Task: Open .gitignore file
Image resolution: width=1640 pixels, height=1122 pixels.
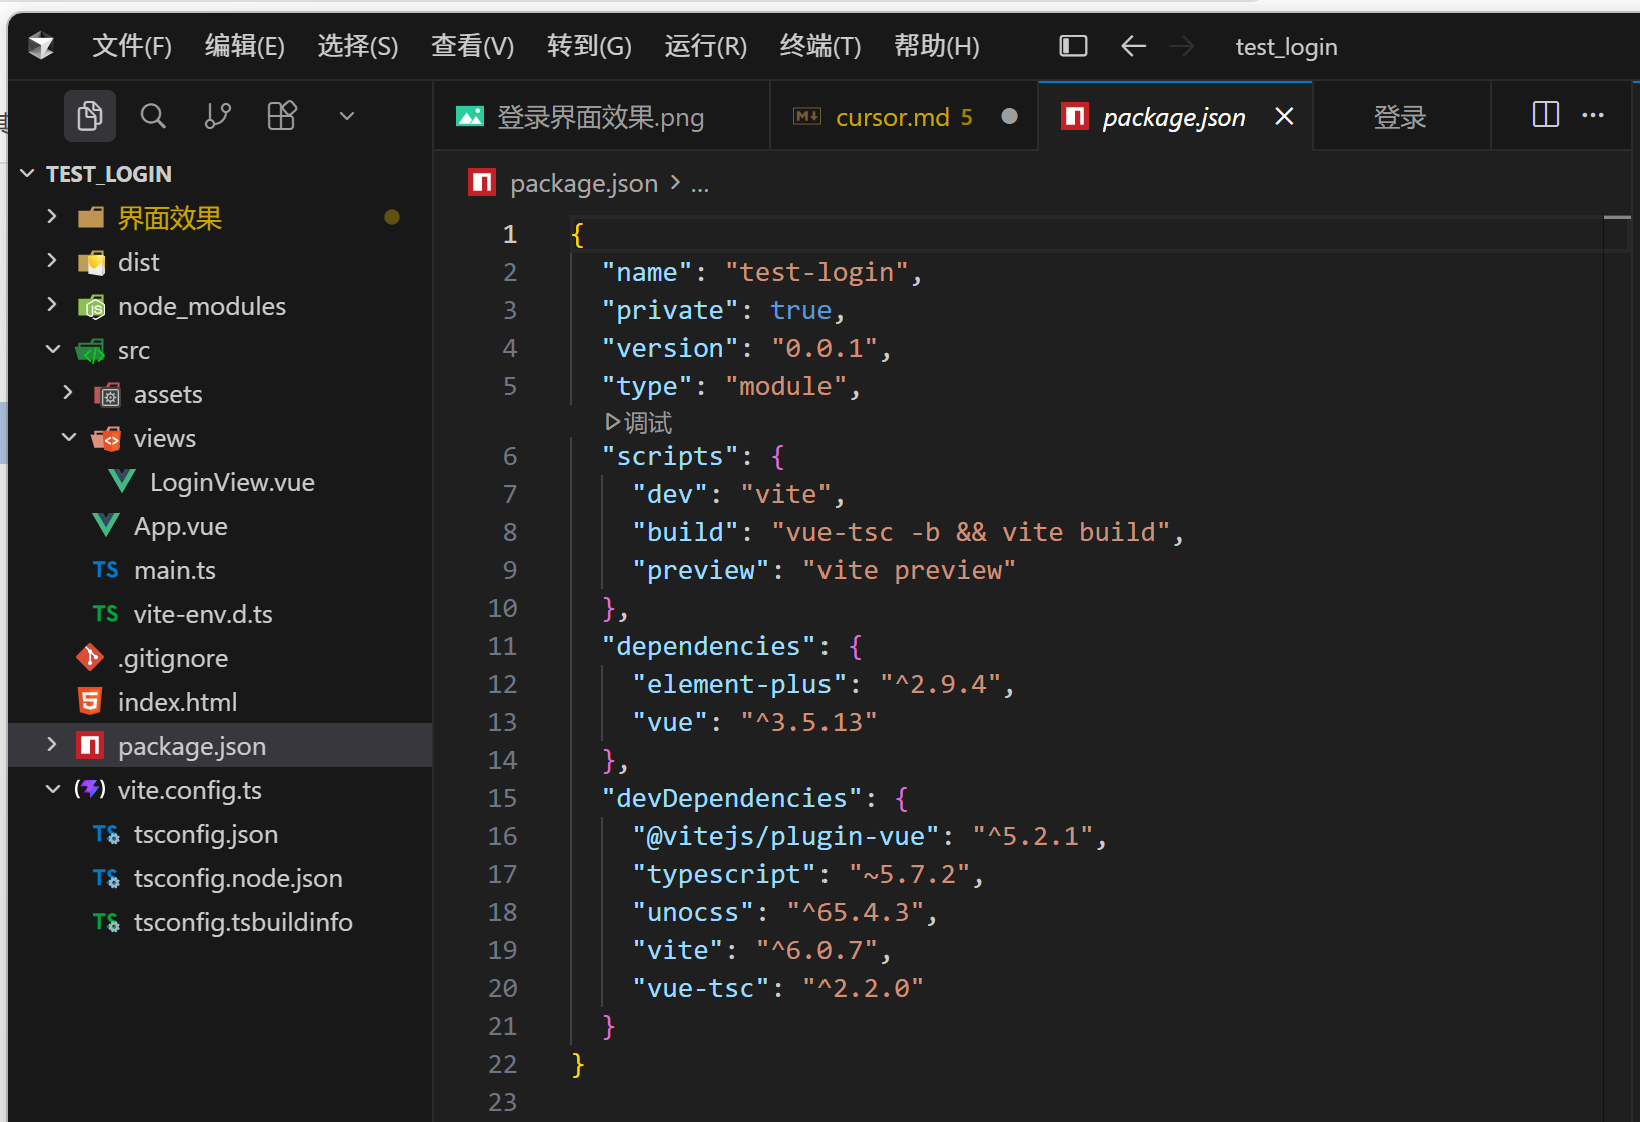Action: (x=173, y=658)
